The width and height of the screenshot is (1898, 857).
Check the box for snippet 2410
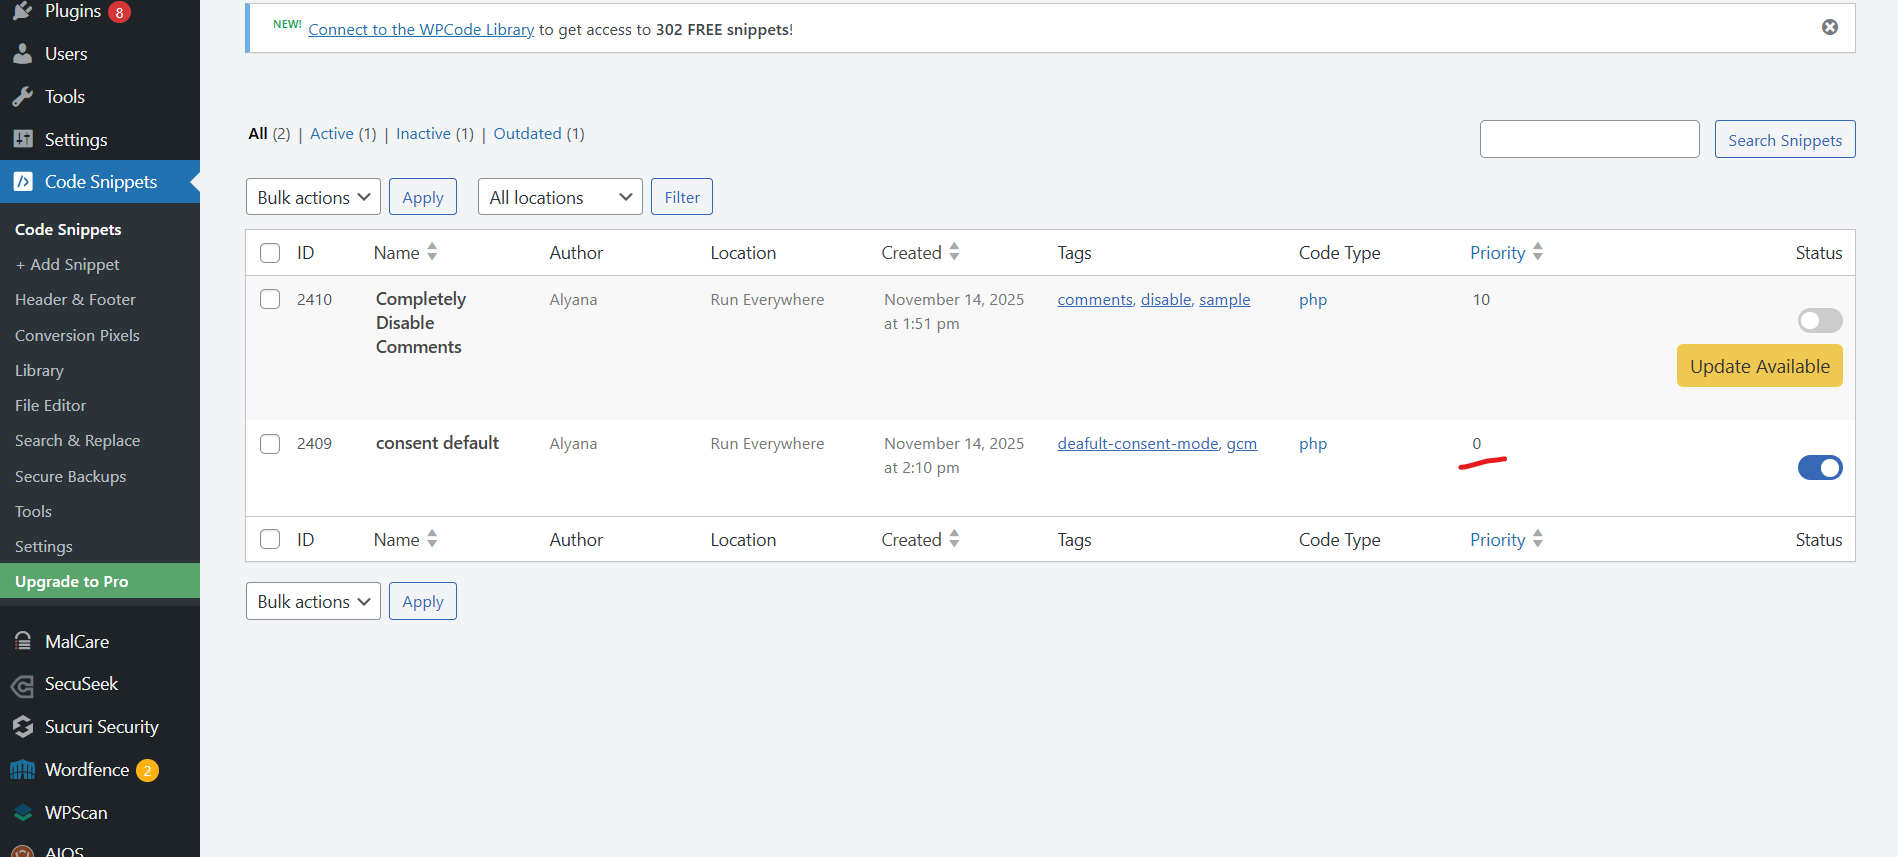tap(270, 299)
